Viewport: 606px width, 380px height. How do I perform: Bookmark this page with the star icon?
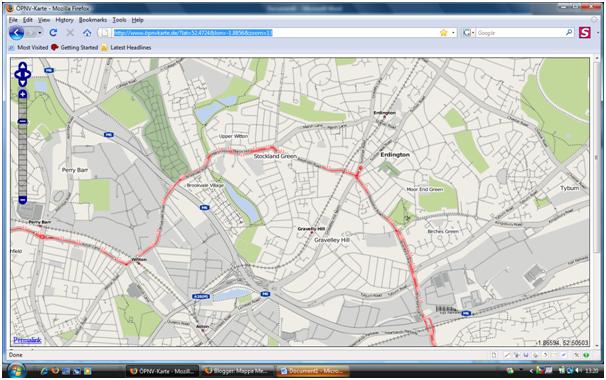point(443,33)
